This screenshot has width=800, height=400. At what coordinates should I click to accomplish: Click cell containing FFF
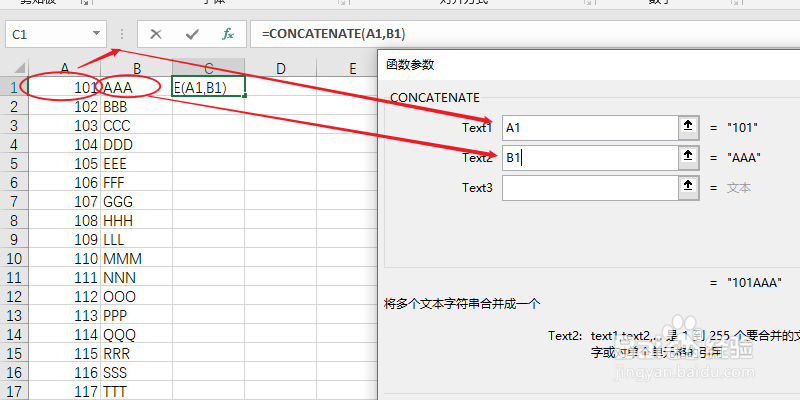coord(137,182)
